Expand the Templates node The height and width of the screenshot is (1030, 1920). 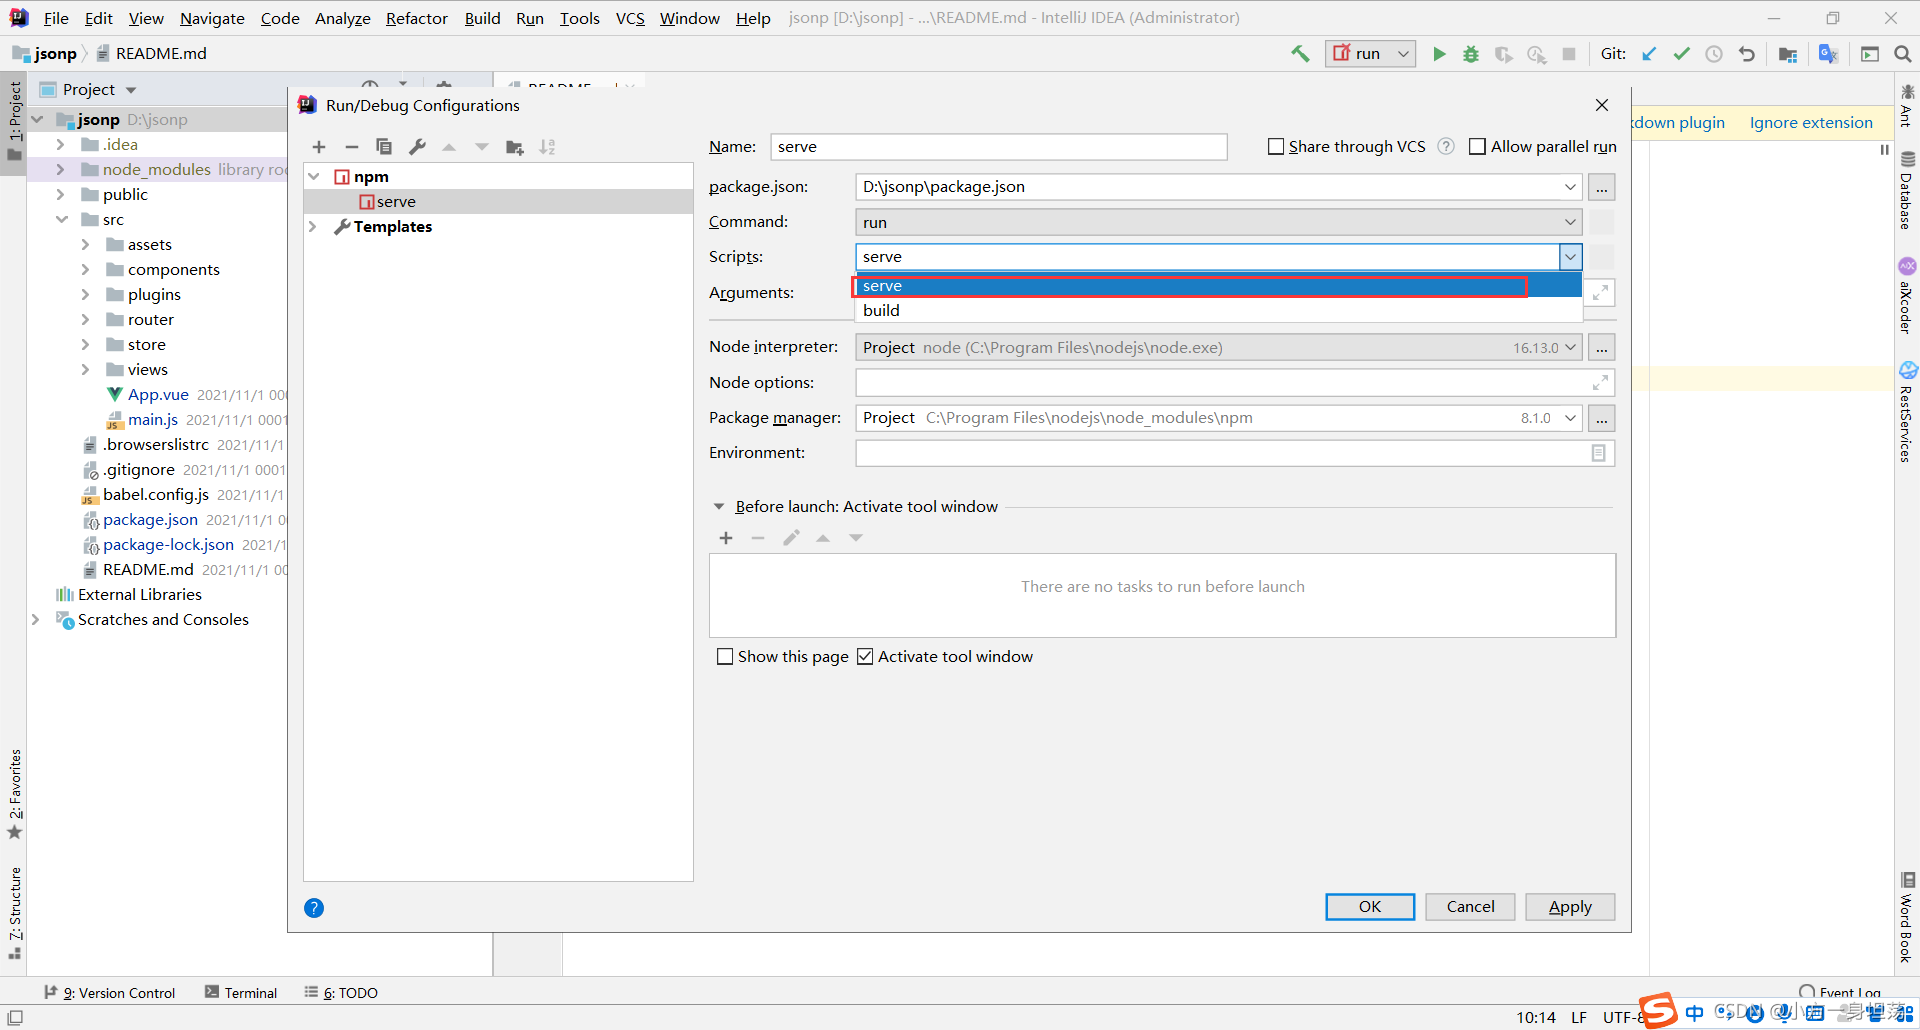(x=314, y=227)
